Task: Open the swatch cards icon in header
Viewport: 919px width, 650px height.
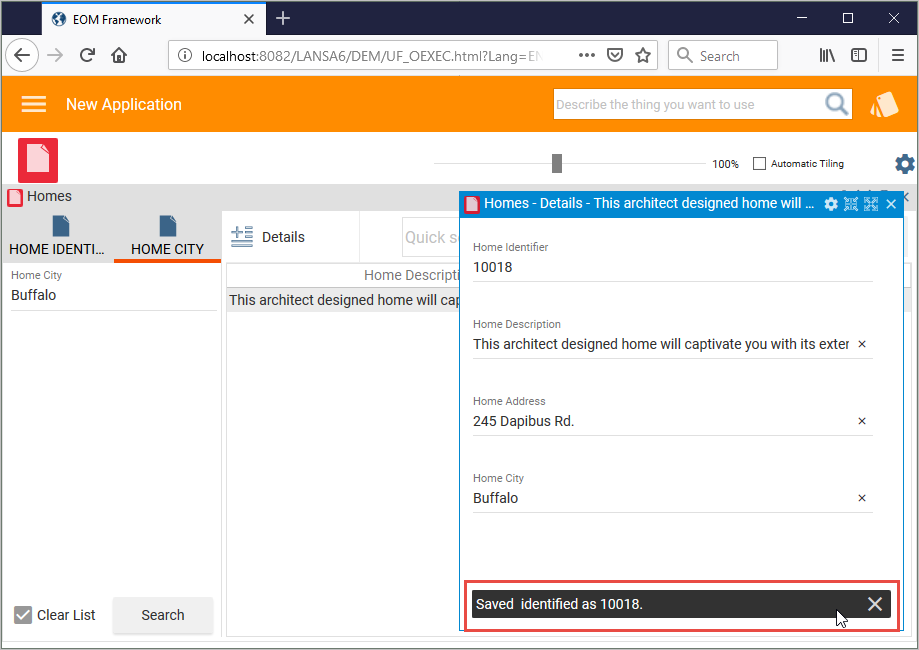Action: pos(884,104)
